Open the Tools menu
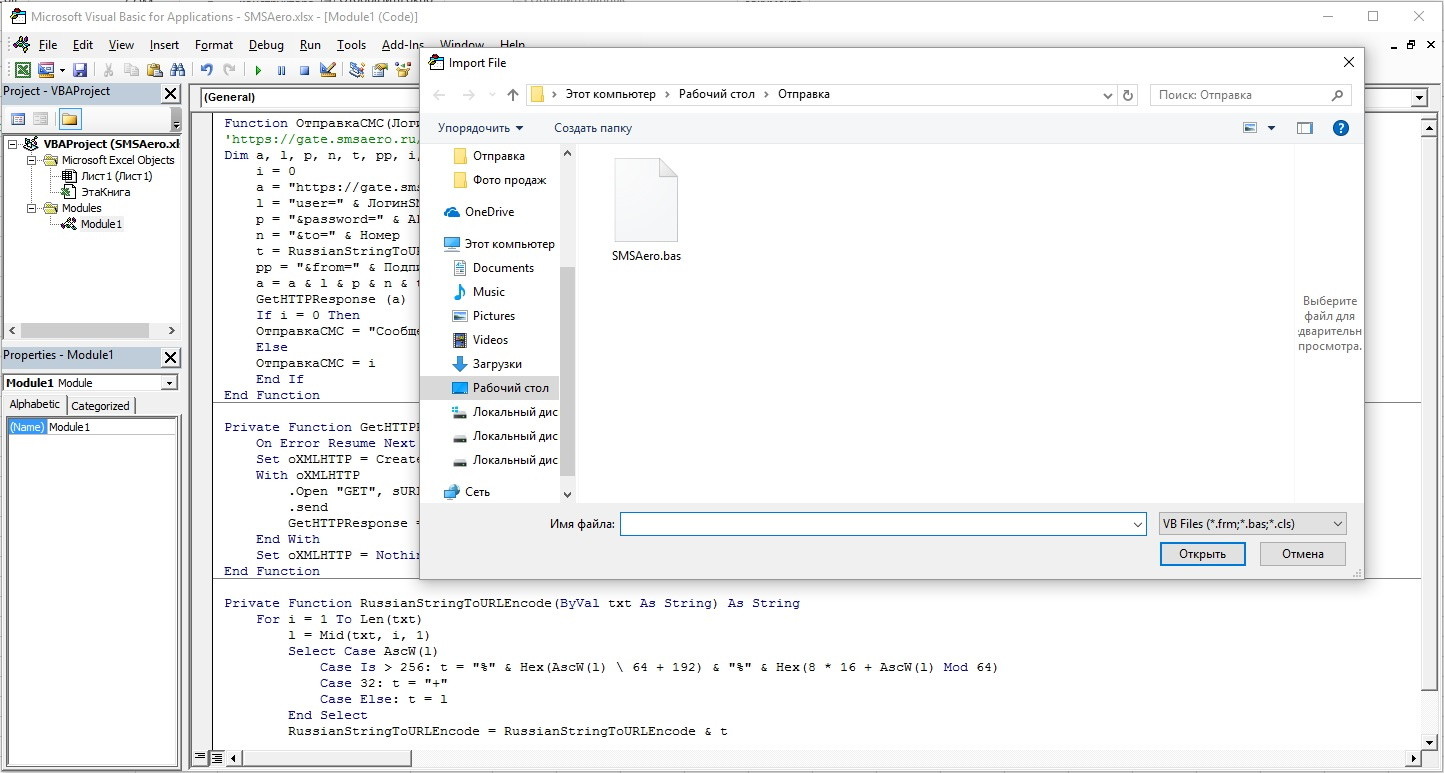Screen dimensions: 1444x773 (x=351, y=45)
